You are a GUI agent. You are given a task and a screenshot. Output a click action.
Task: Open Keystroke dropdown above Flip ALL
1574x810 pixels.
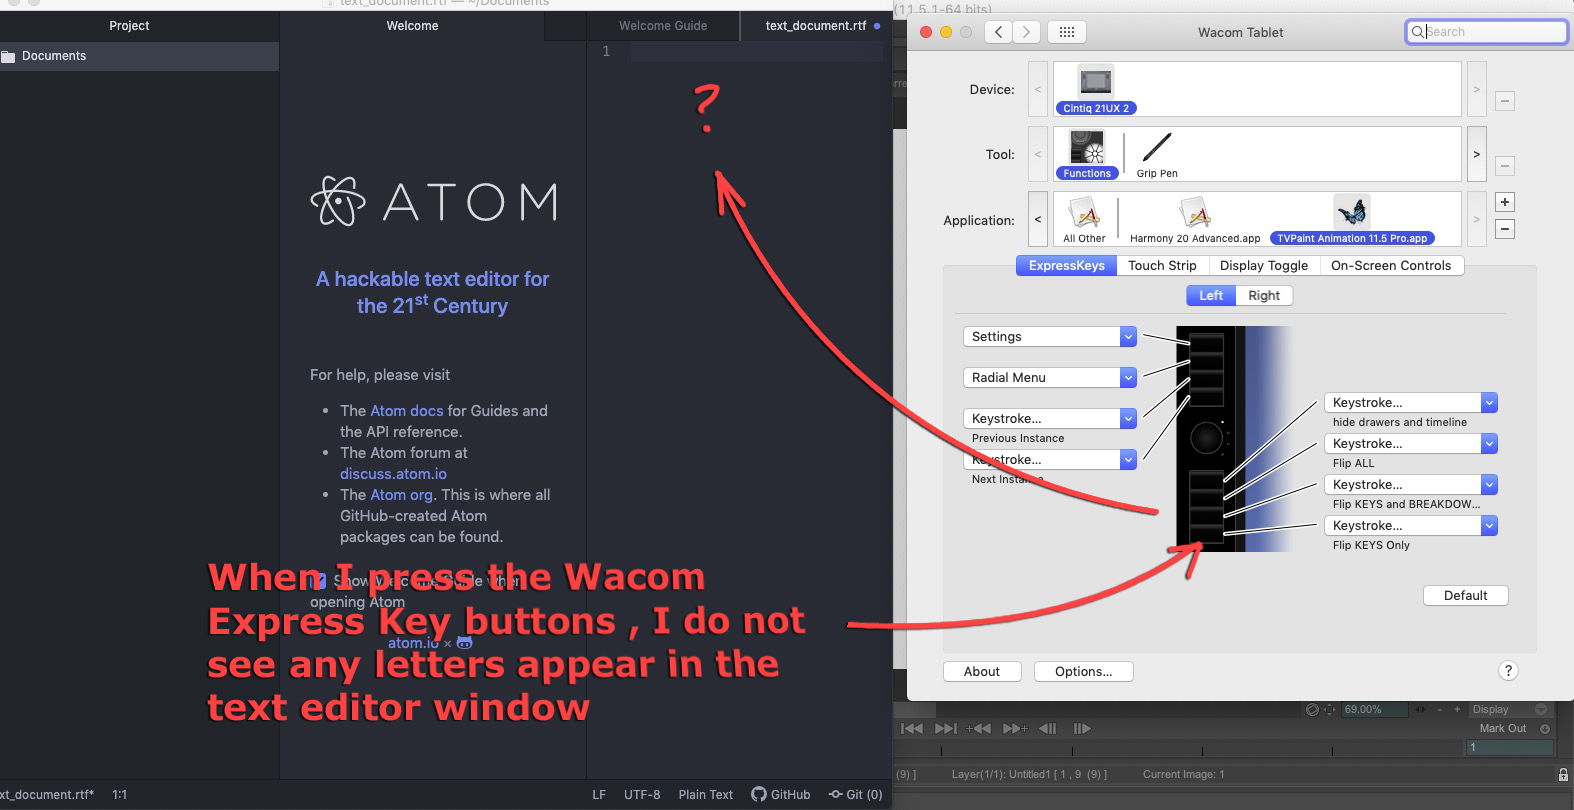coord(1411,443)
